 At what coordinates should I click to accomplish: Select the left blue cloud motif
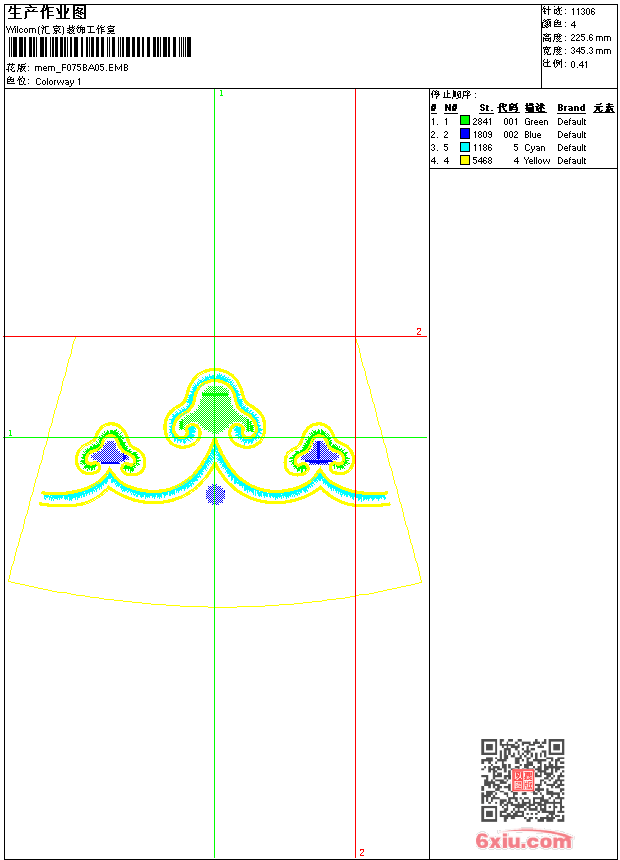pos(110,450)
